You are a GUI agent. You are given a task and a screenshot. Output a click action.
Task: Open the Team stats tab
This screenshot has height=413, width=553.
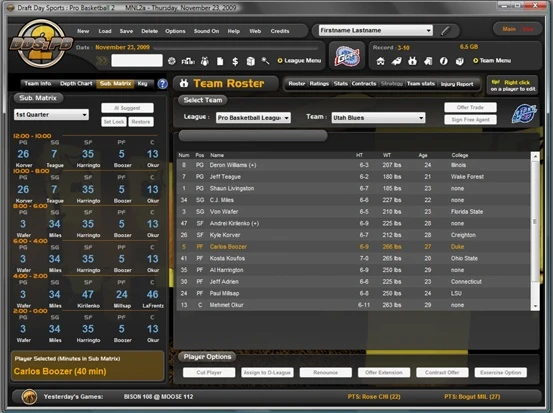pyautogui.click(x=420, y=84)
